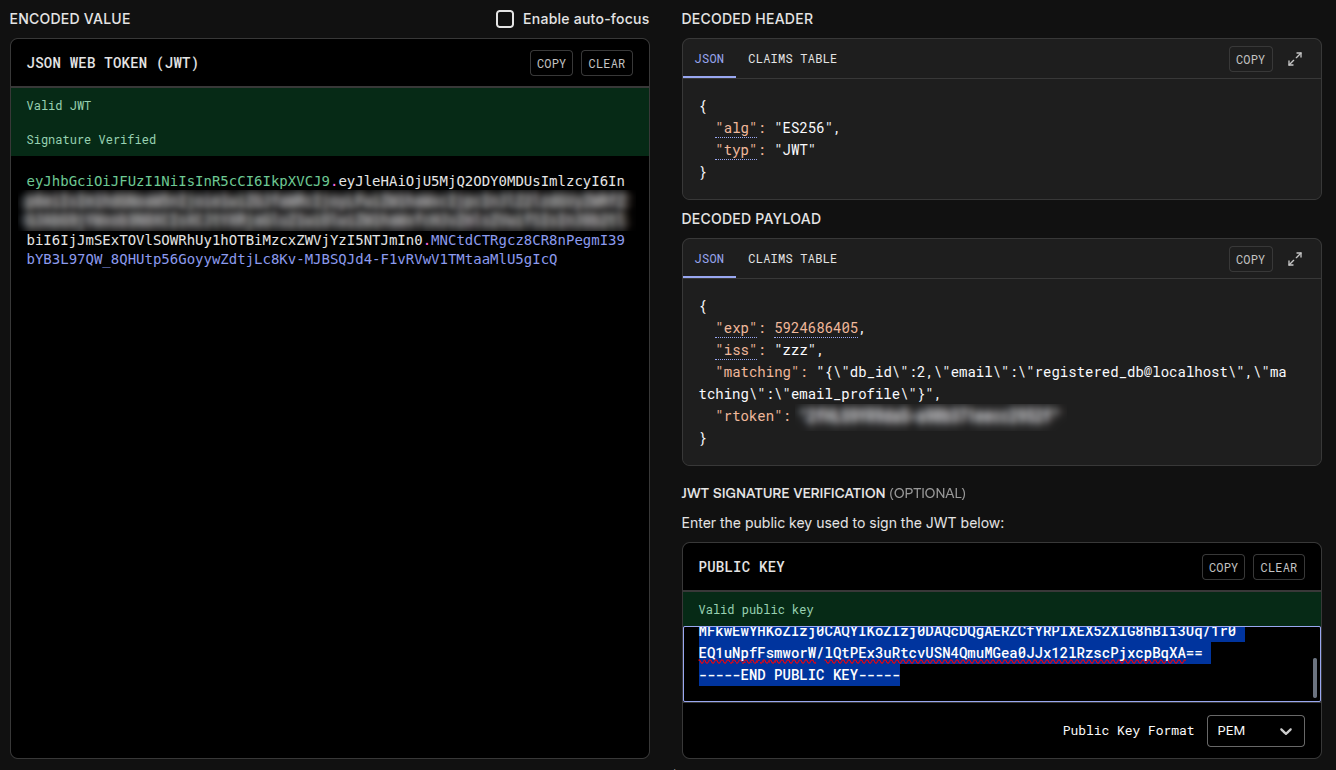This screenshot has width=1336, height=770.
Task: Copy the JSON Web Token value
Action: (x=551, y=63)
